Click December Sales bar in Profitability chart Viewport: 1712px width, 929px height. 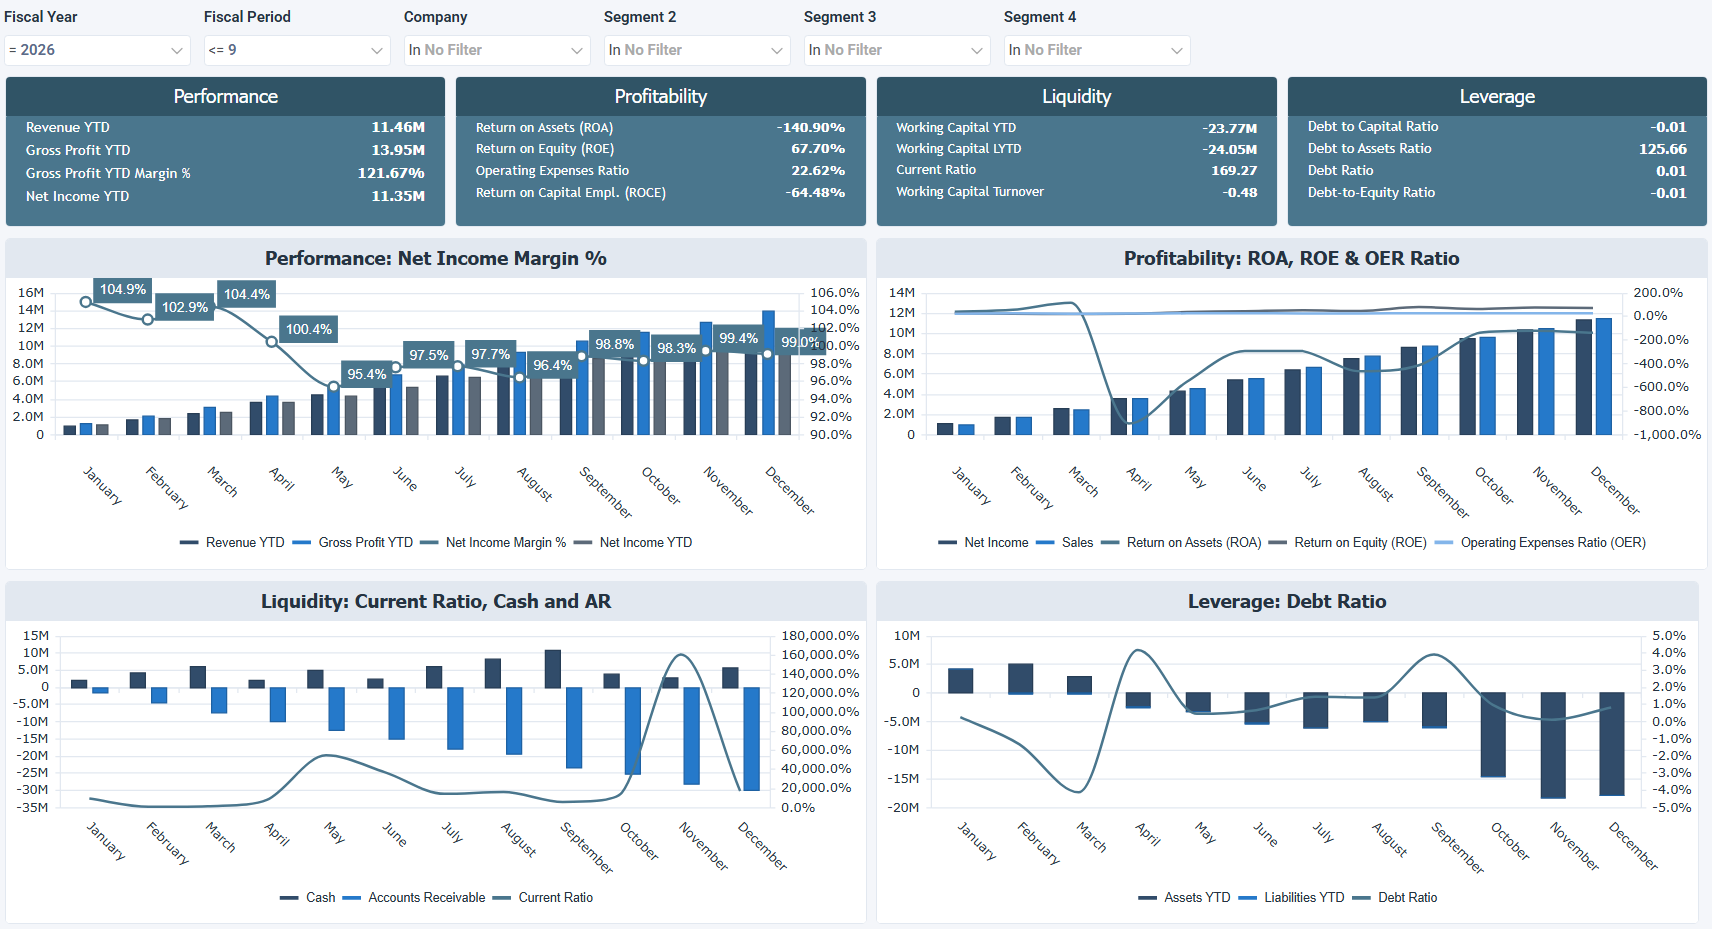[x=1604, y=376]
